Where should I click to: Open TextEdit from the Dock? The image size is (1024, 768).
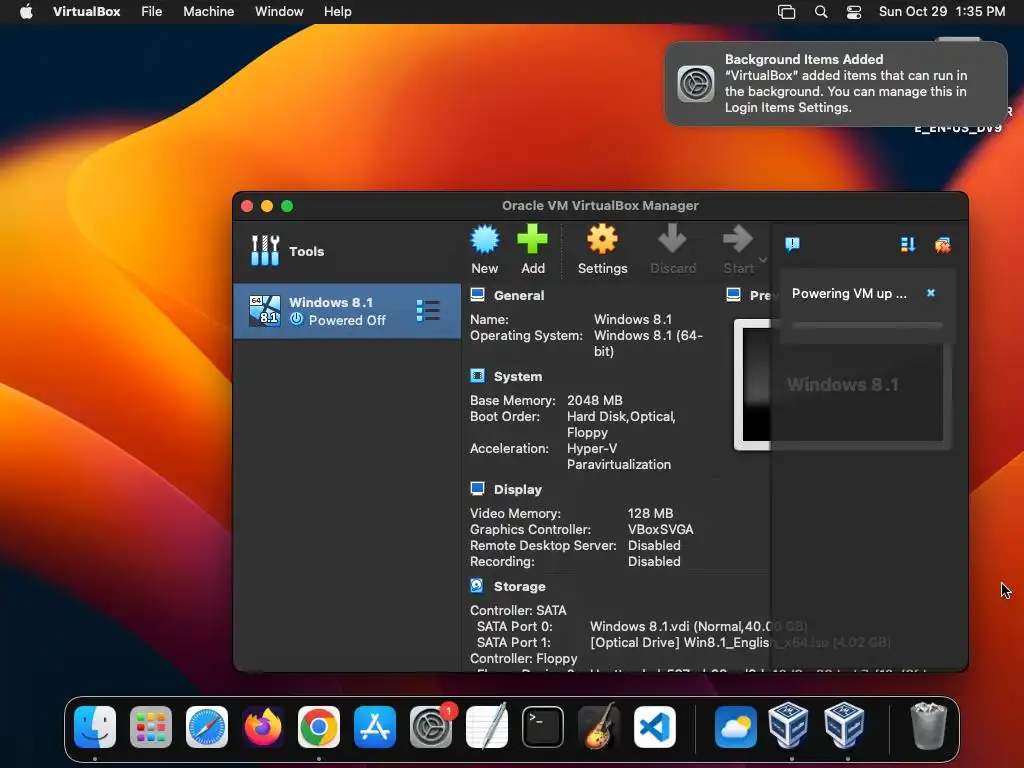(487, 727)
